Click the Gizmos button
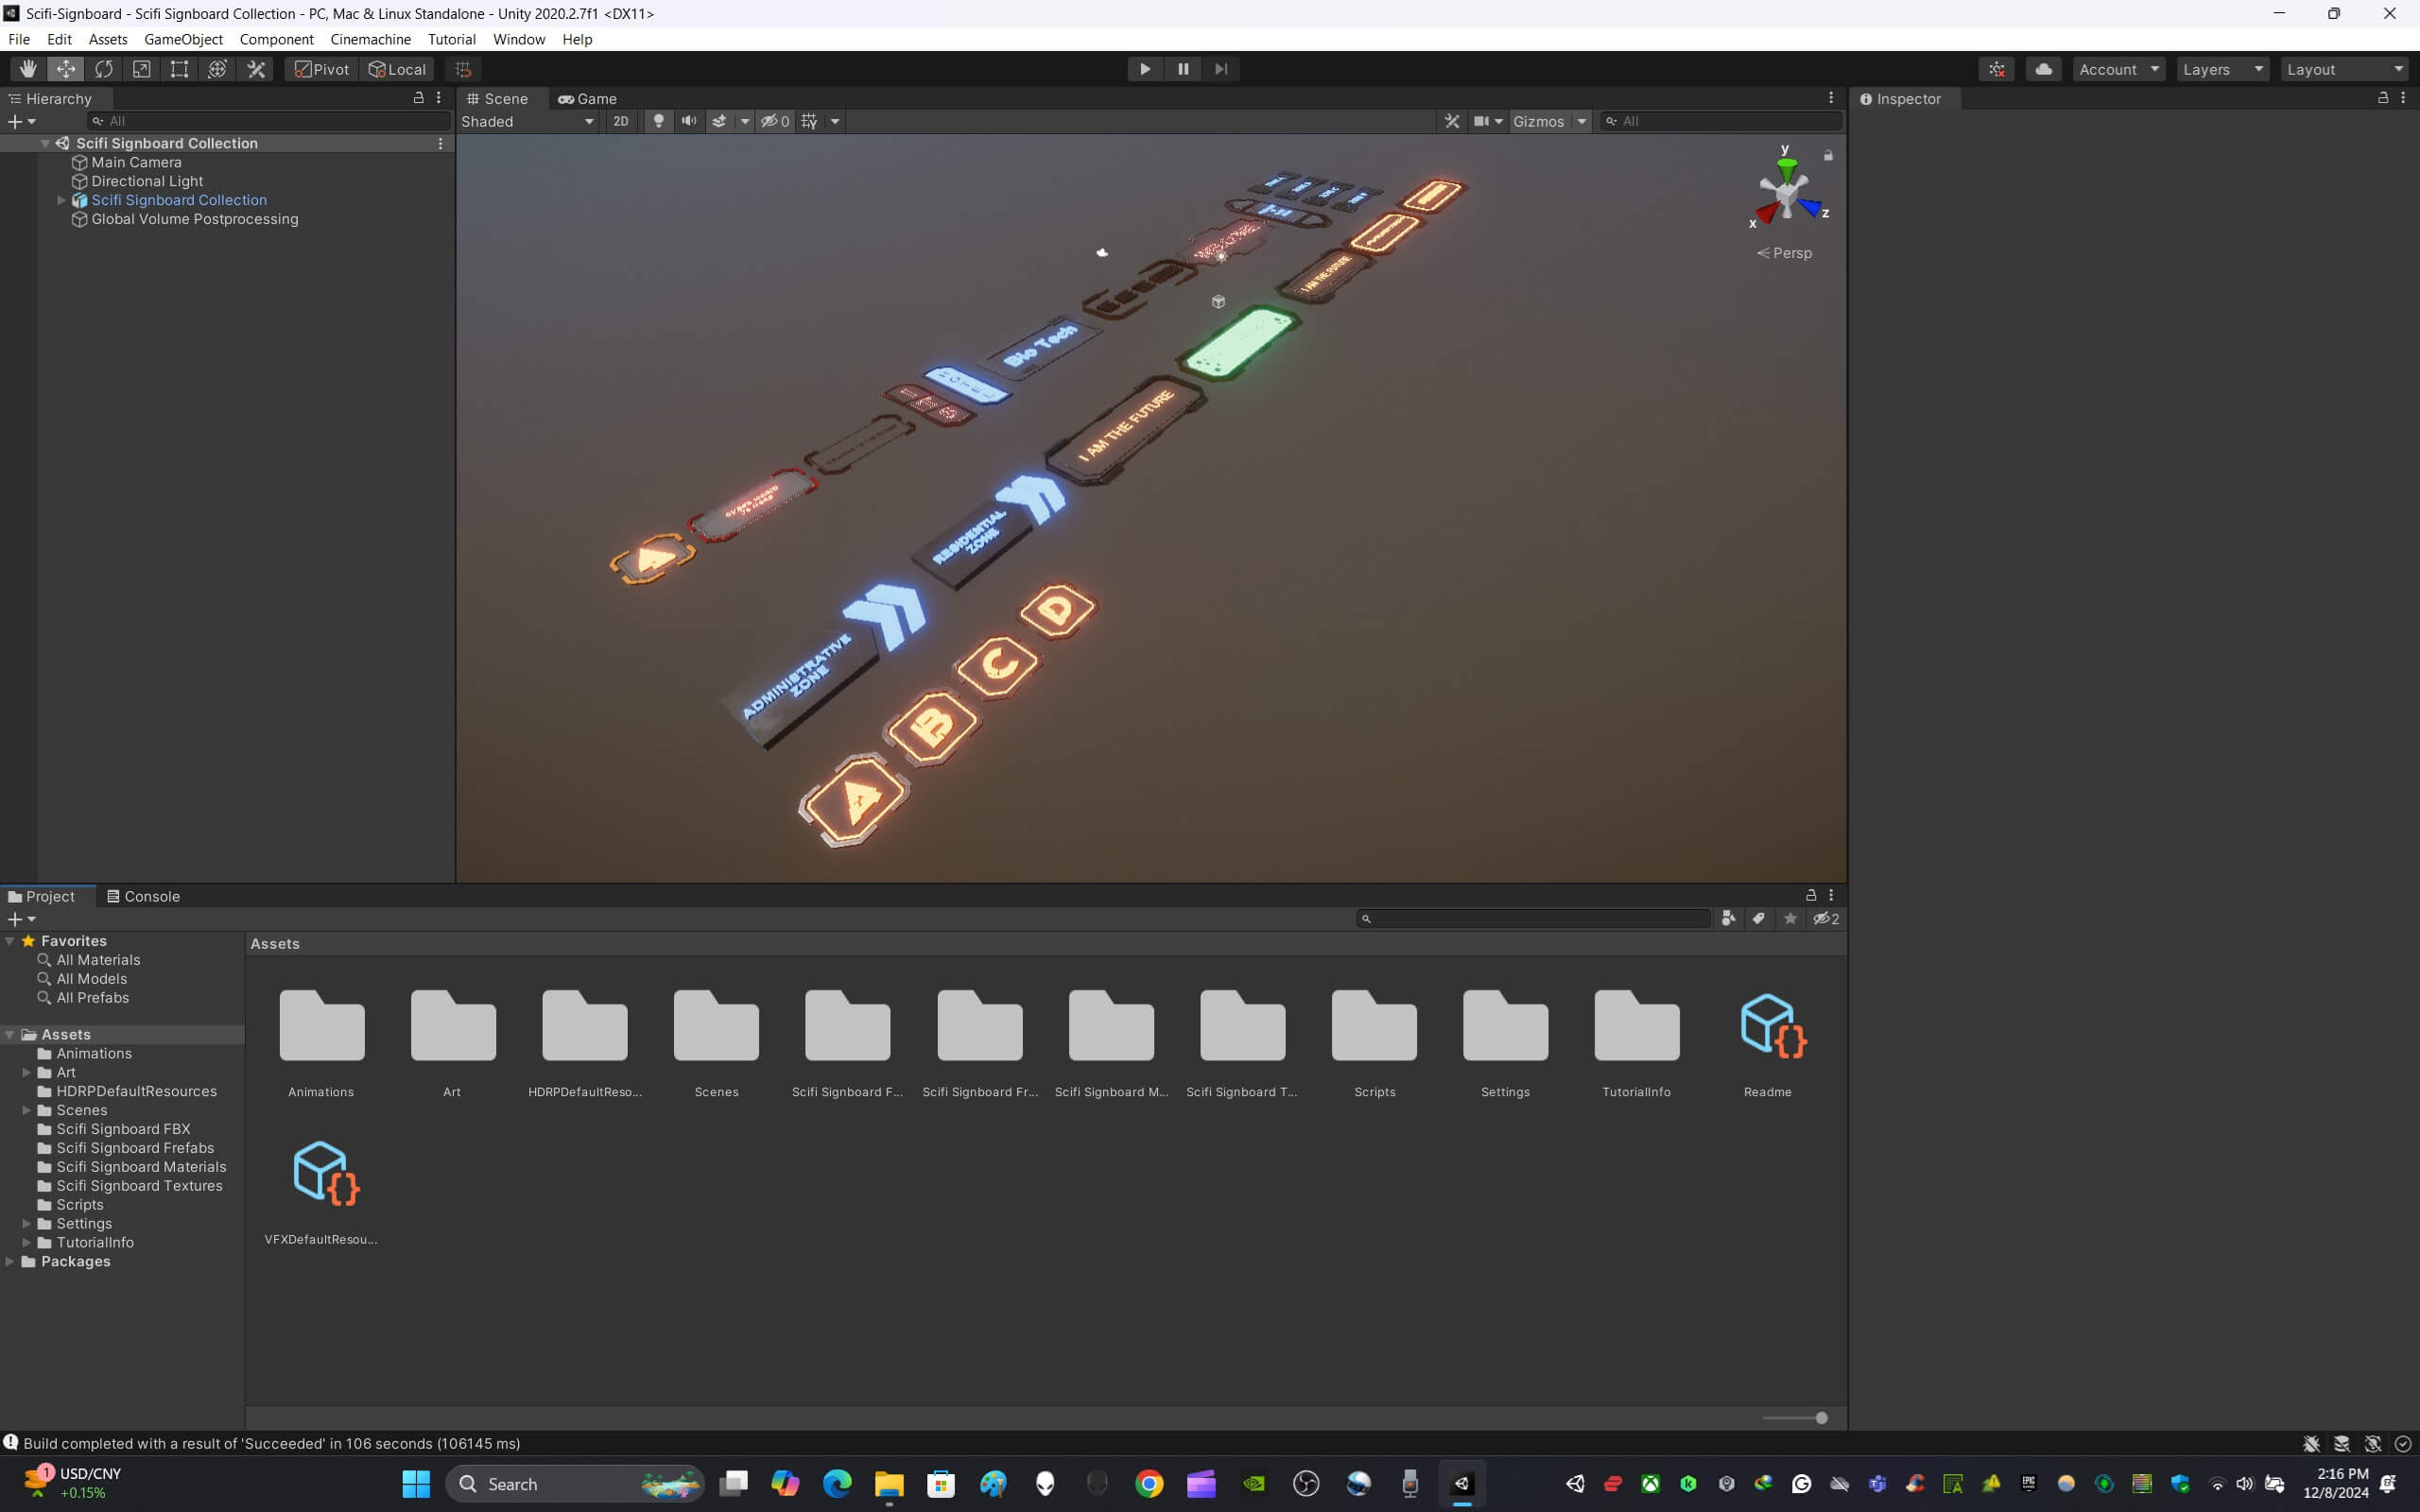 (1538, 121)
